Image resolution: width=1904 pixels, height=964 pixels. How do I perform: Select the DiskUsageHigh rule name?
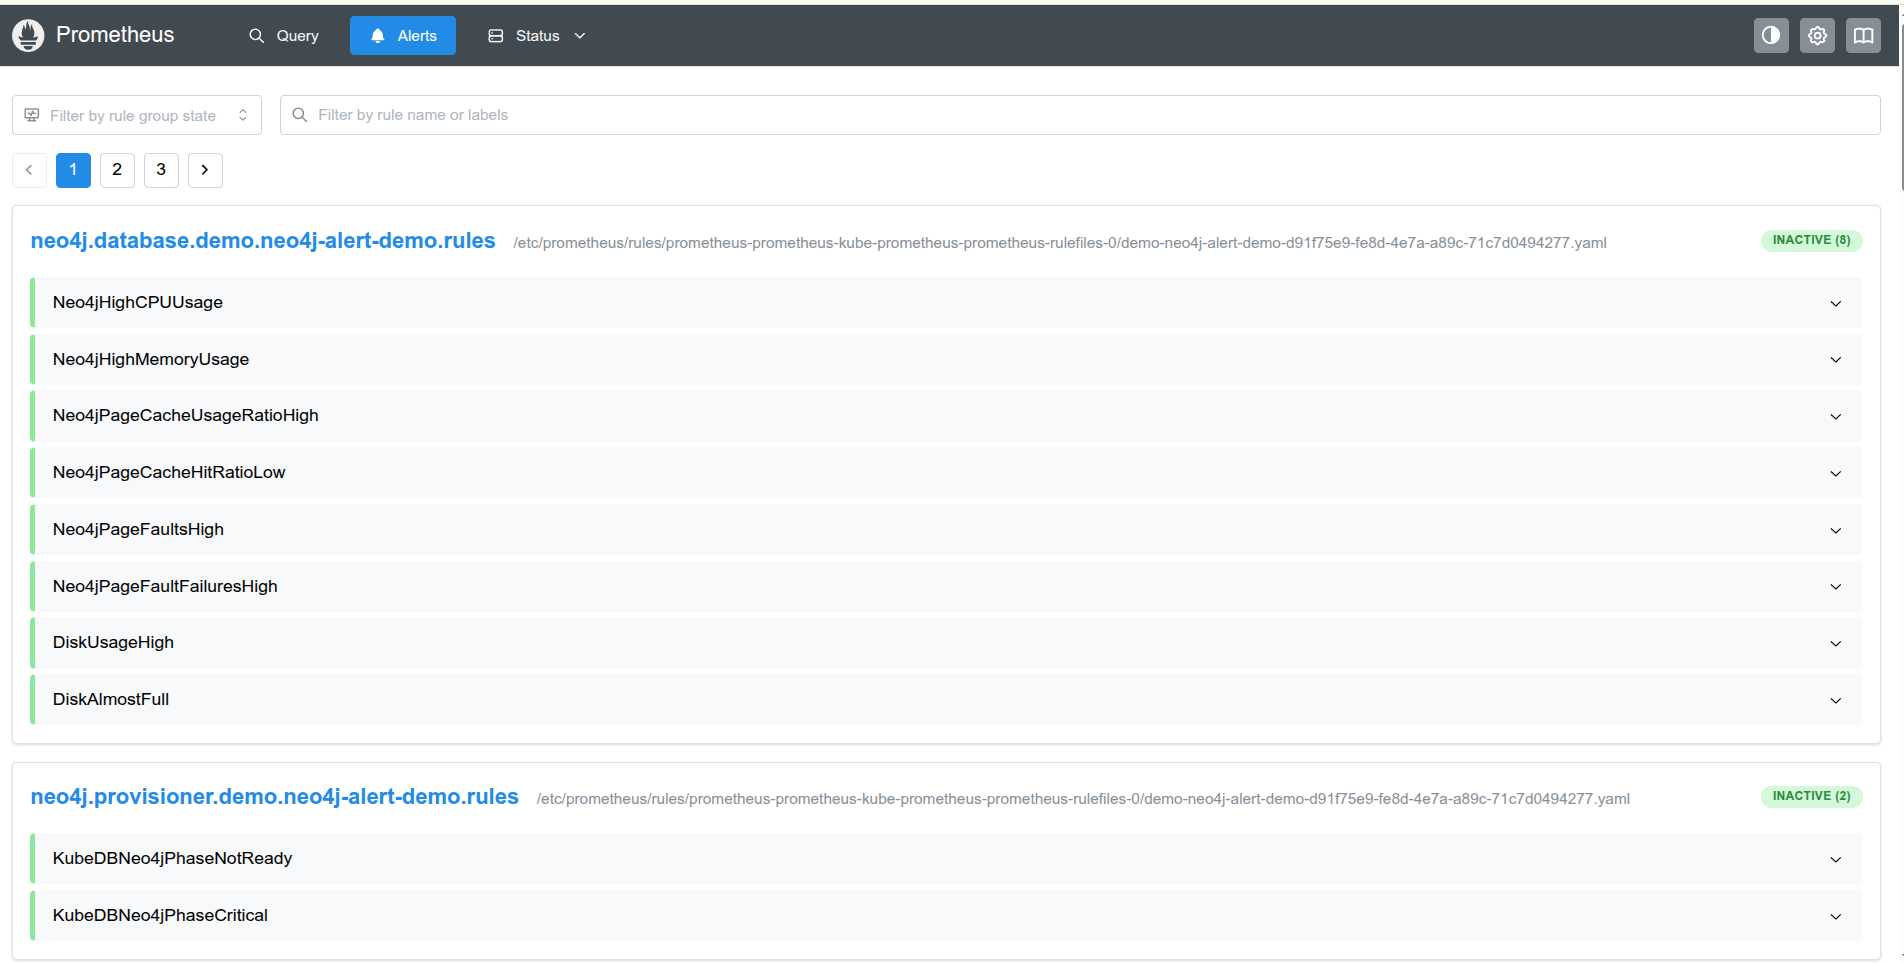click(113, 642)
